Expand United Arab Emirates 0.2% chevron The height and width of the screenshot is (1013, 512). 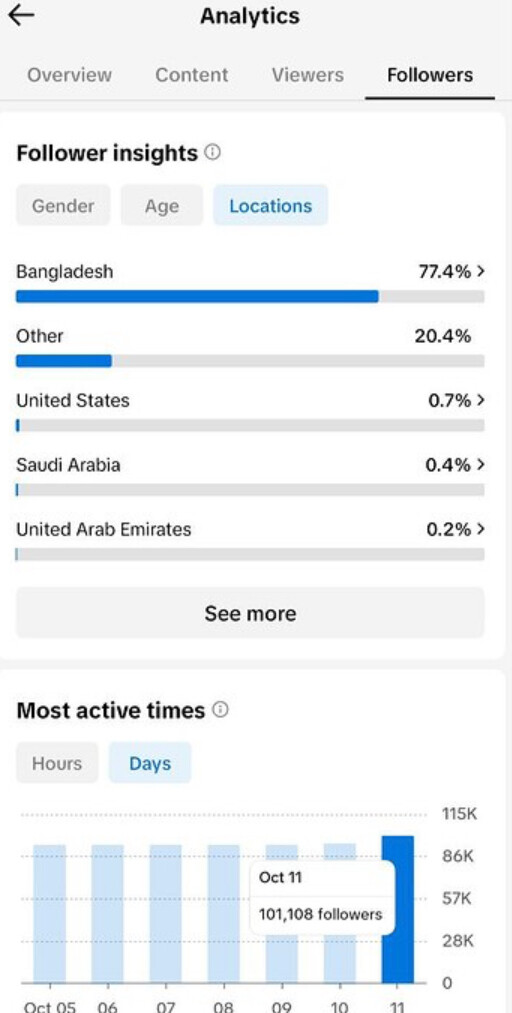[x=480, y=529]
